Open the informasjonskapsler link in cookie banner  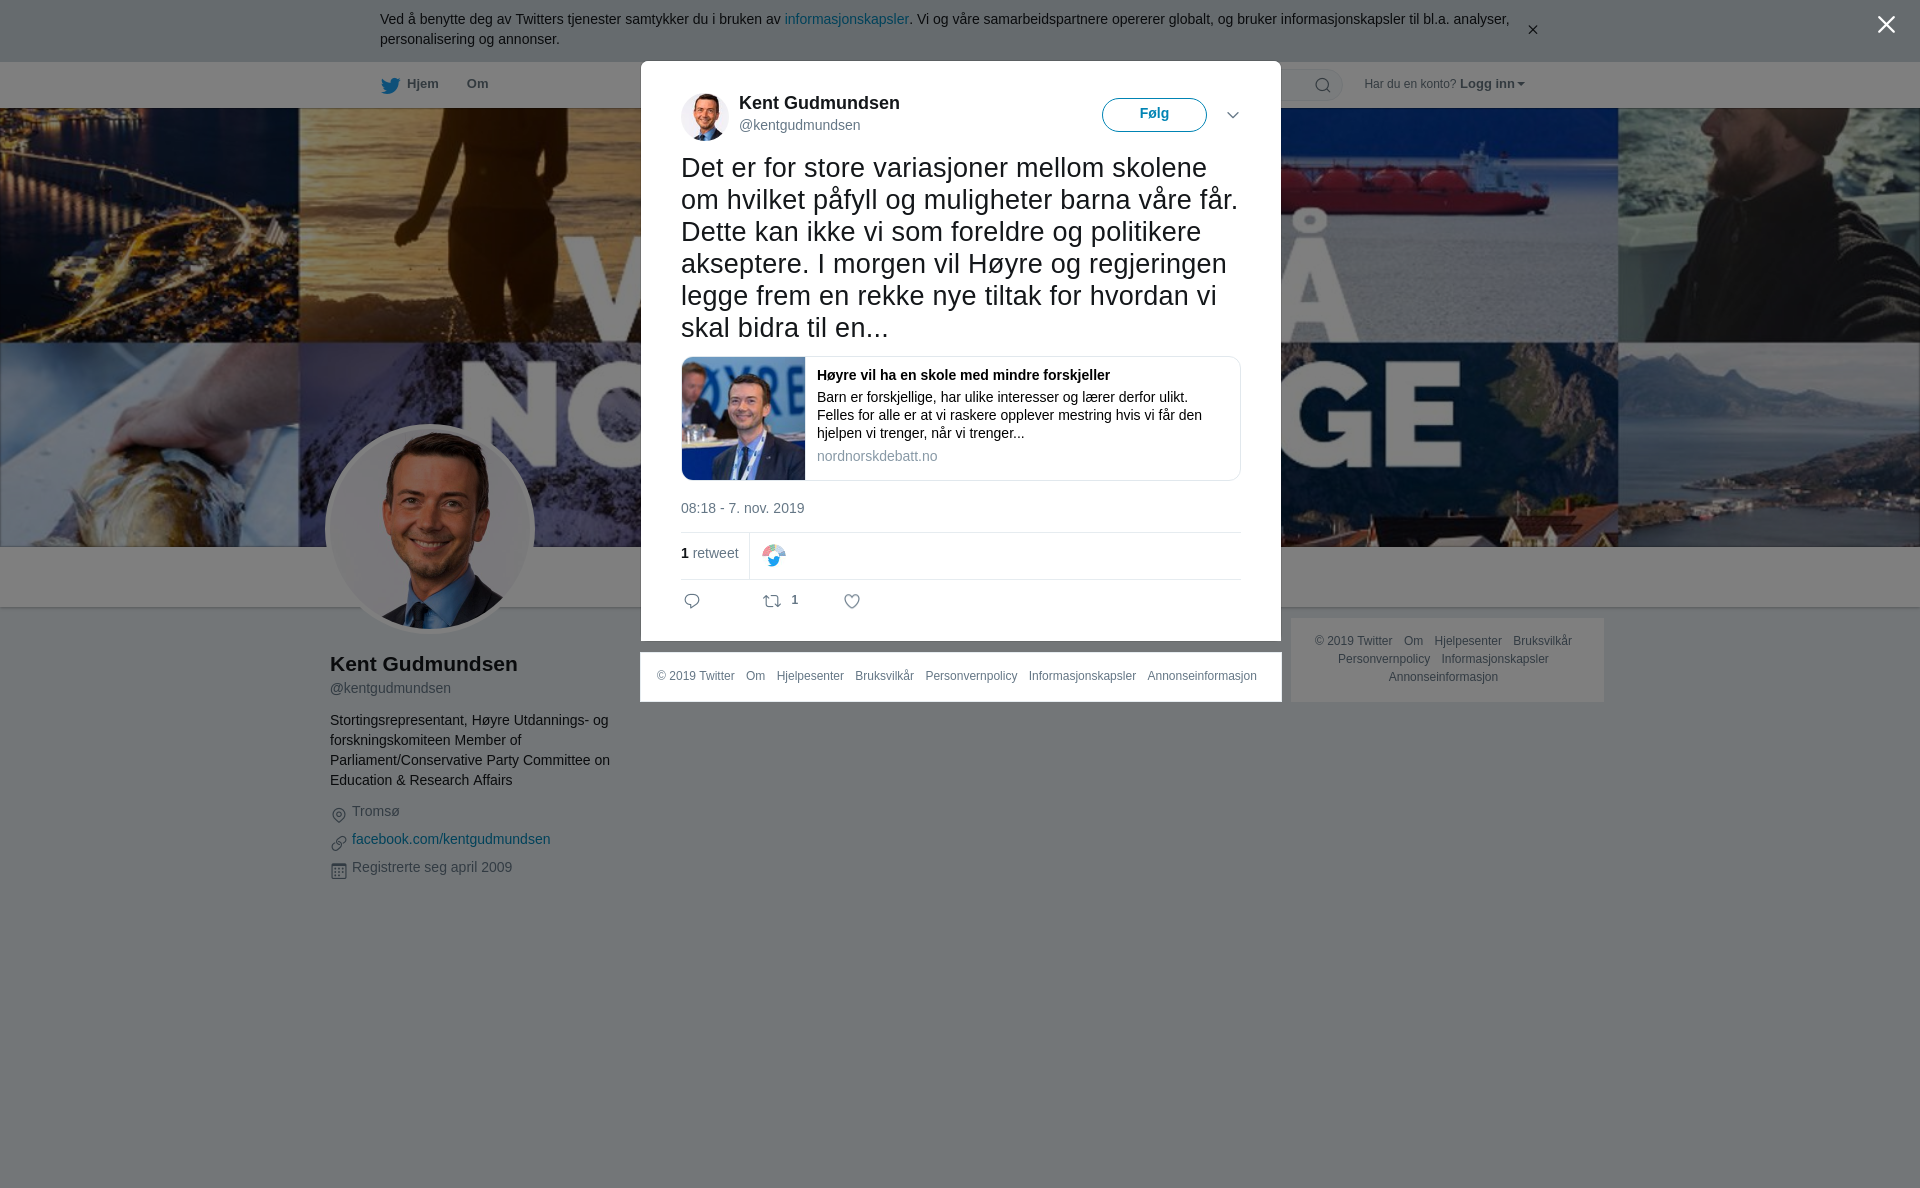[846, 19]
